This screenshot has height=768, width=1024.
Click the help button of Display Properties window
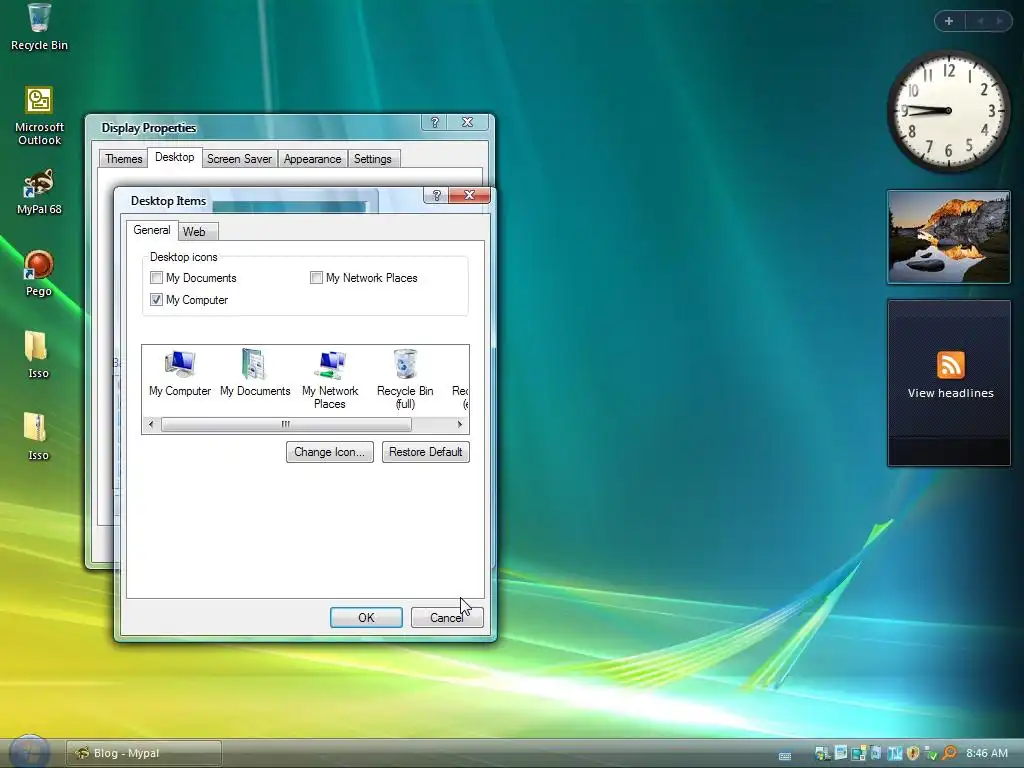[434, 122]
